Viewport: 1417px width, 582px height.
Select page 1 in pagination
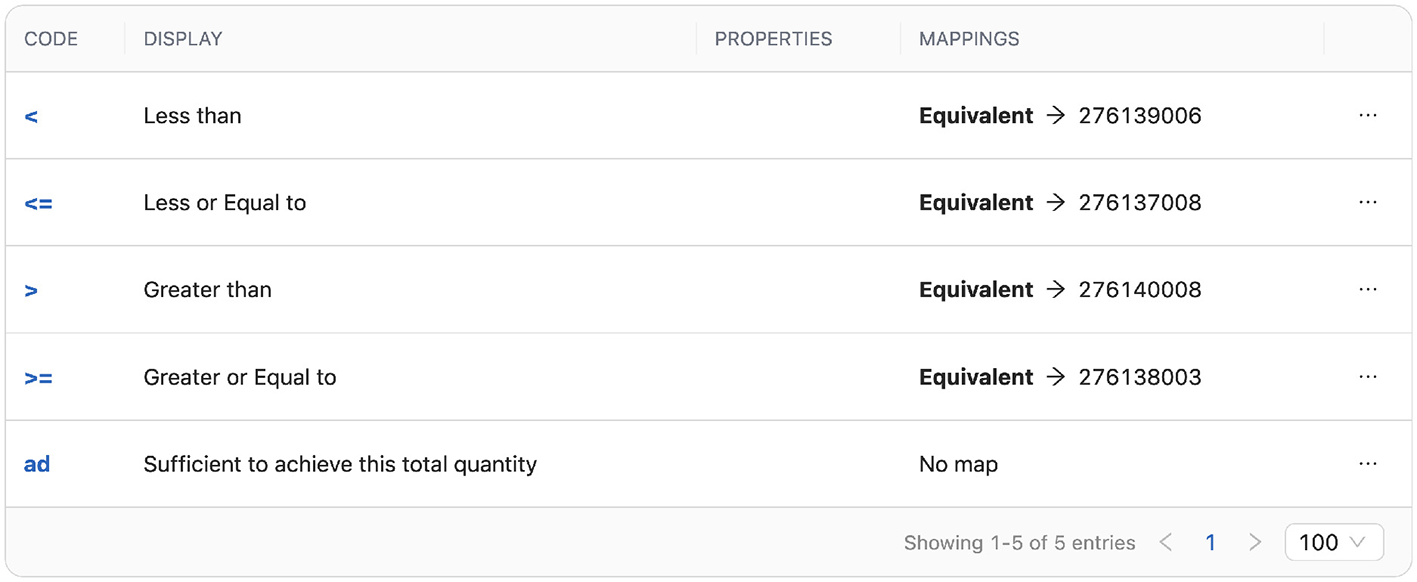point(1210,542)
